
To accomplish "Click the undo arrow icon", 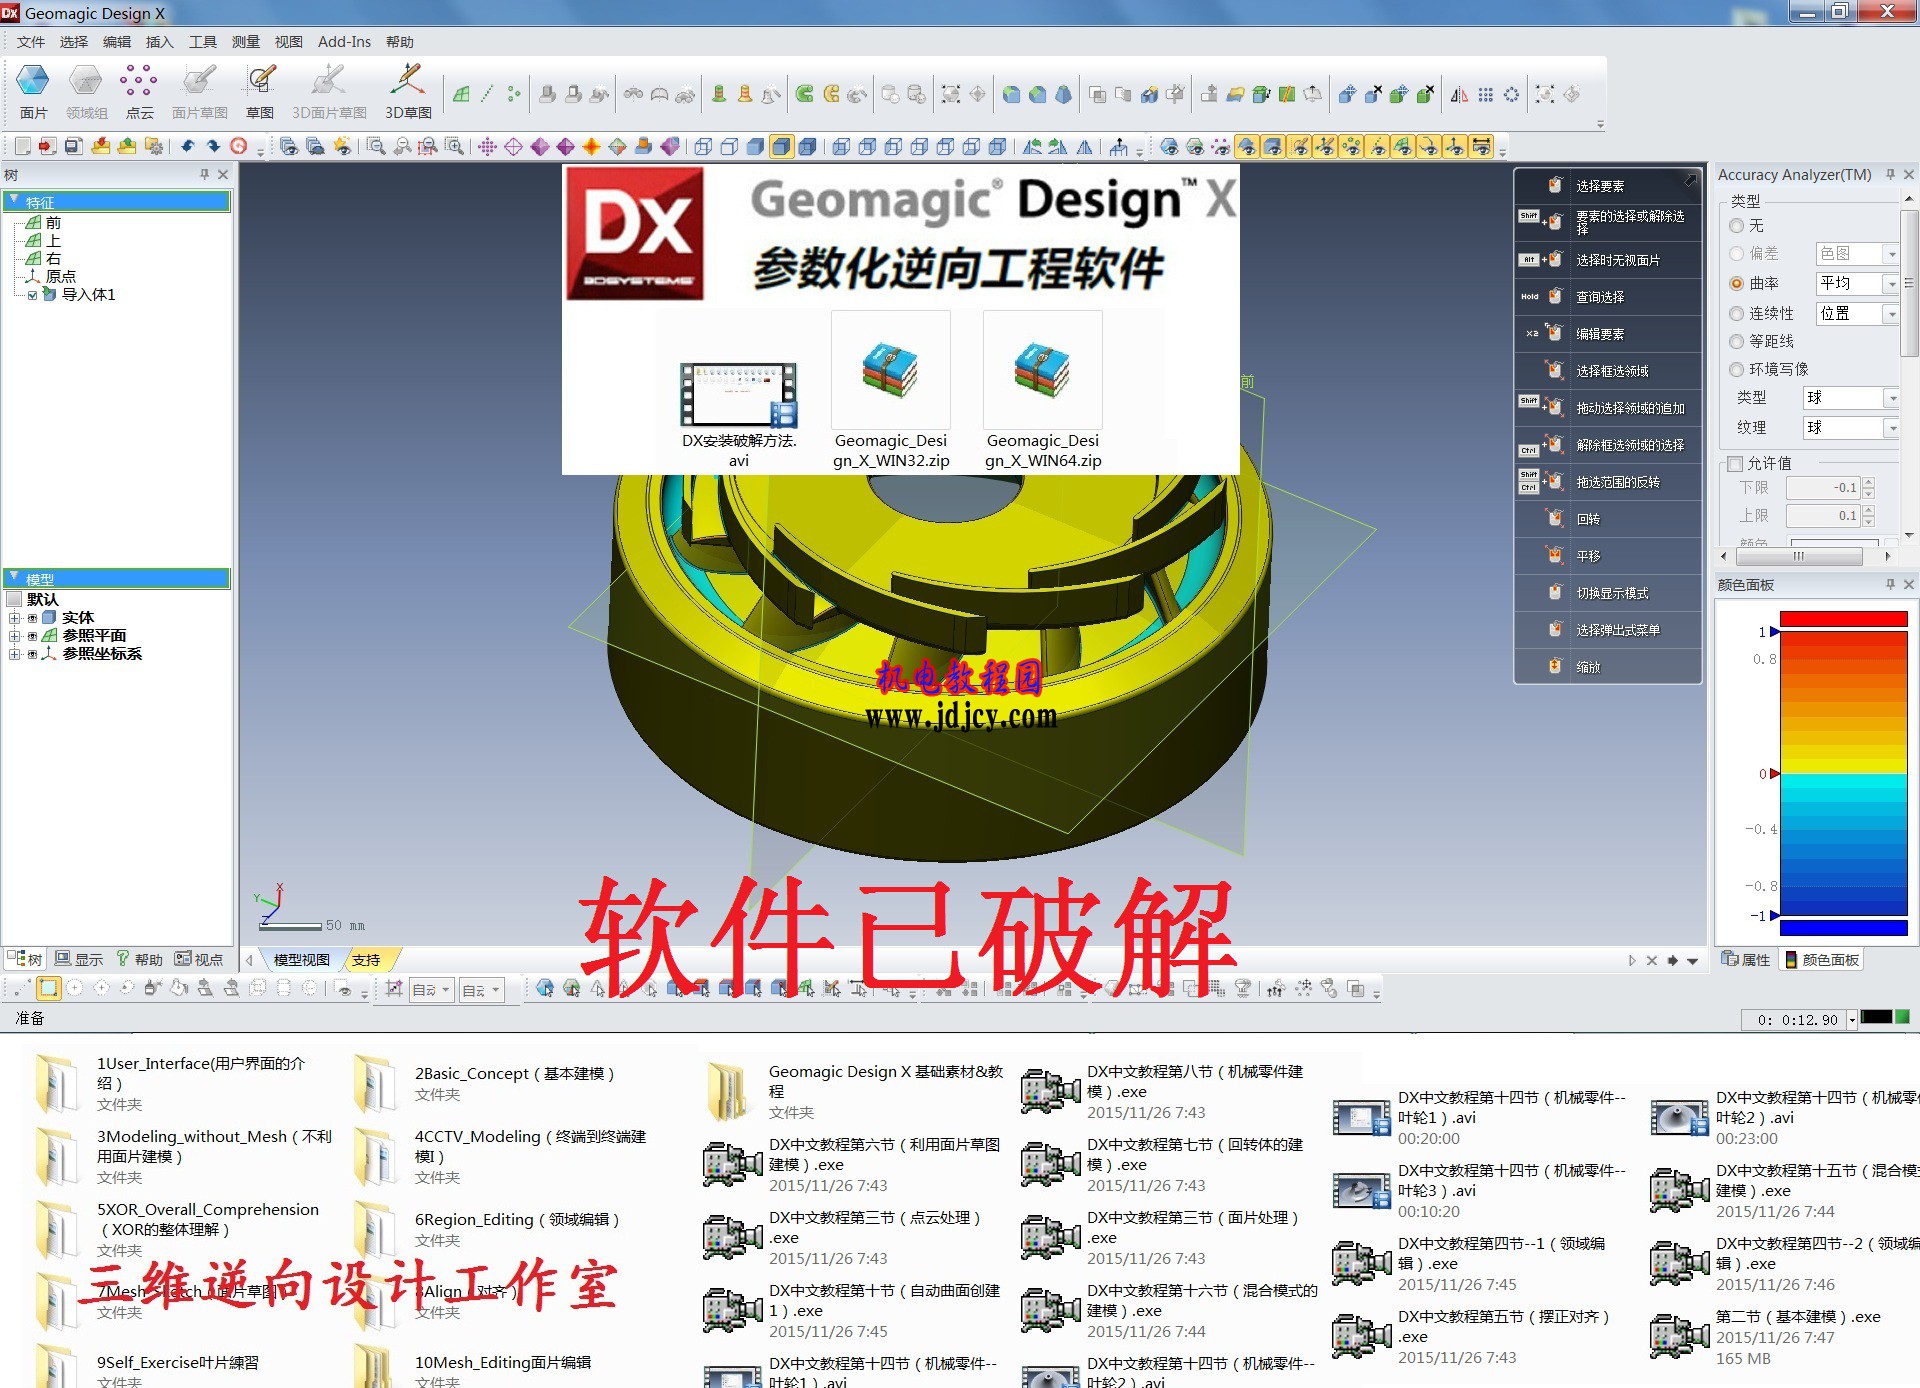I will [x=188, y=146].
